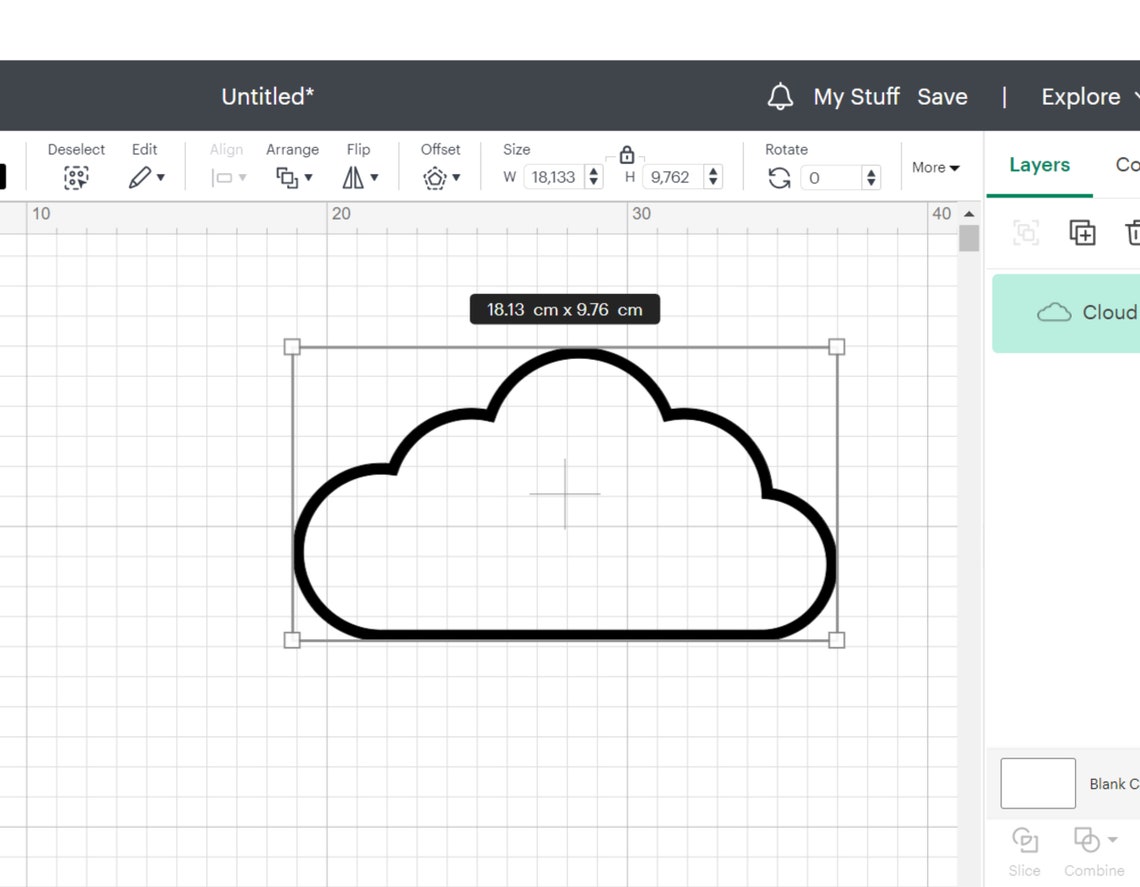Open My Stuff
The width and height of the screenshot is (1140, 887).
pyautogui.click(x=856, y=96)
